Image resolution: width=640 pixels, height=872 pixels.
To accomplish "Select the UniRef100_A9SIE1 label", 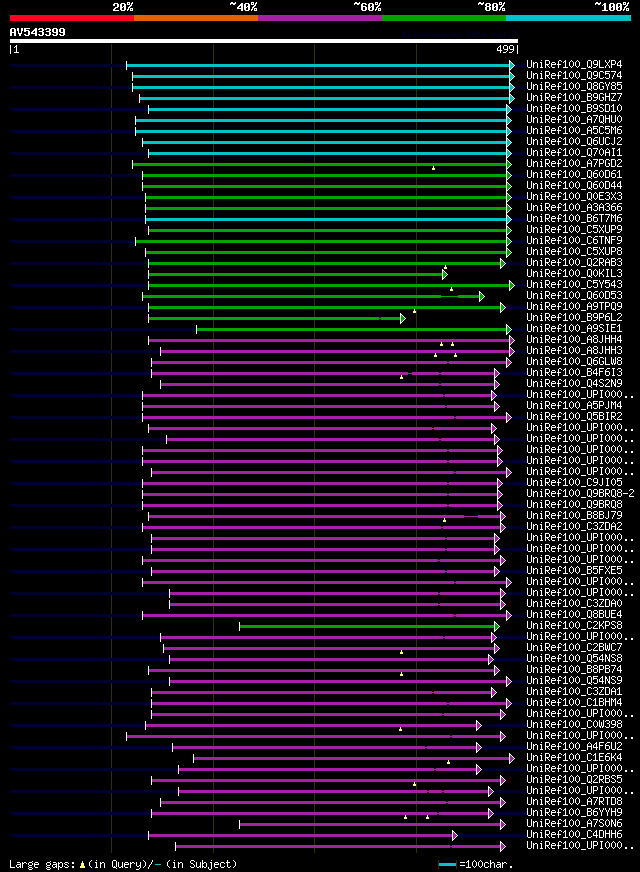I will pyautogui.click(x=574, y=328).
